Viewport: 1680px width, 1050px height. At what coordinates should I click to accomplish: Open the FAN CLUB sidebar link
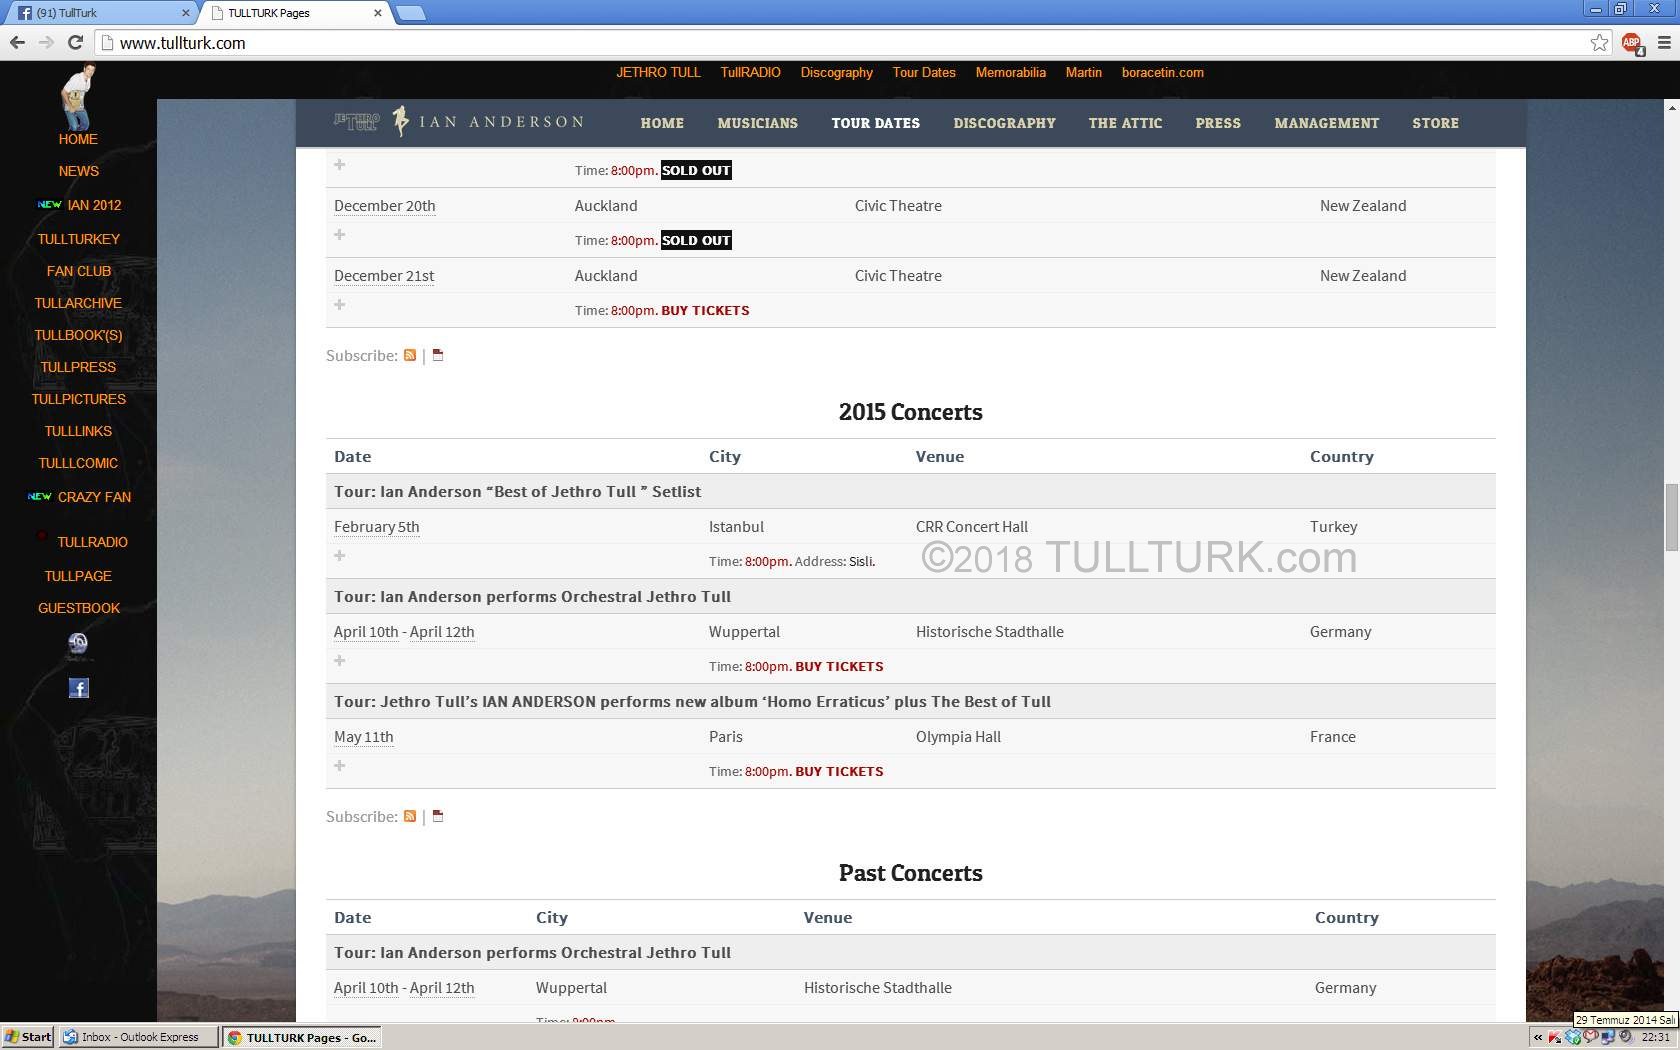78,271
